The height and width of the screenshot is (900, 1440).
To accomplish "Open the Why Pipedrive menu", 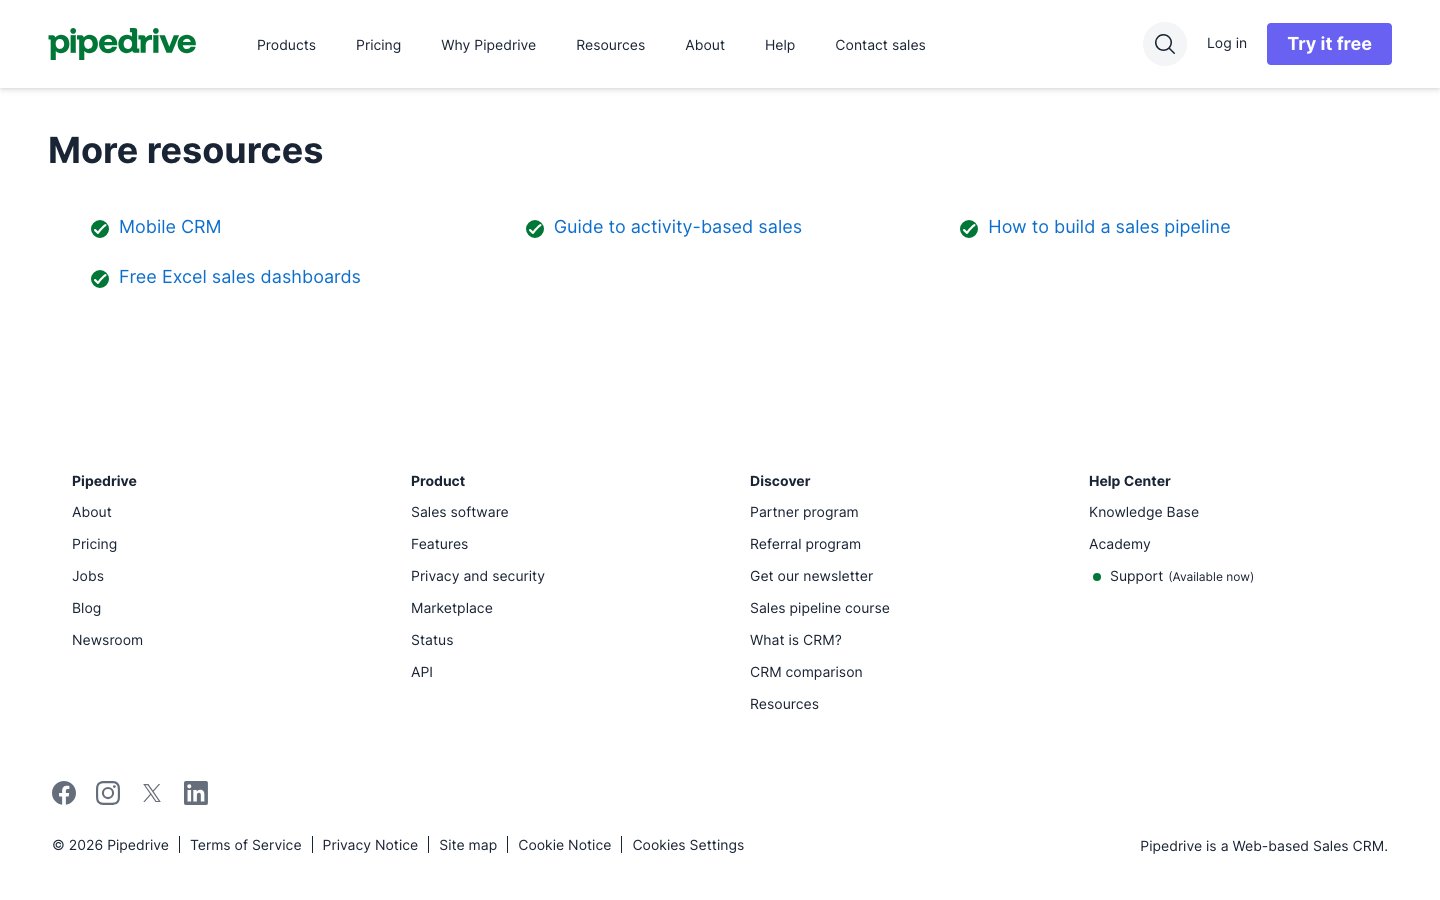I will pos(488,45).
